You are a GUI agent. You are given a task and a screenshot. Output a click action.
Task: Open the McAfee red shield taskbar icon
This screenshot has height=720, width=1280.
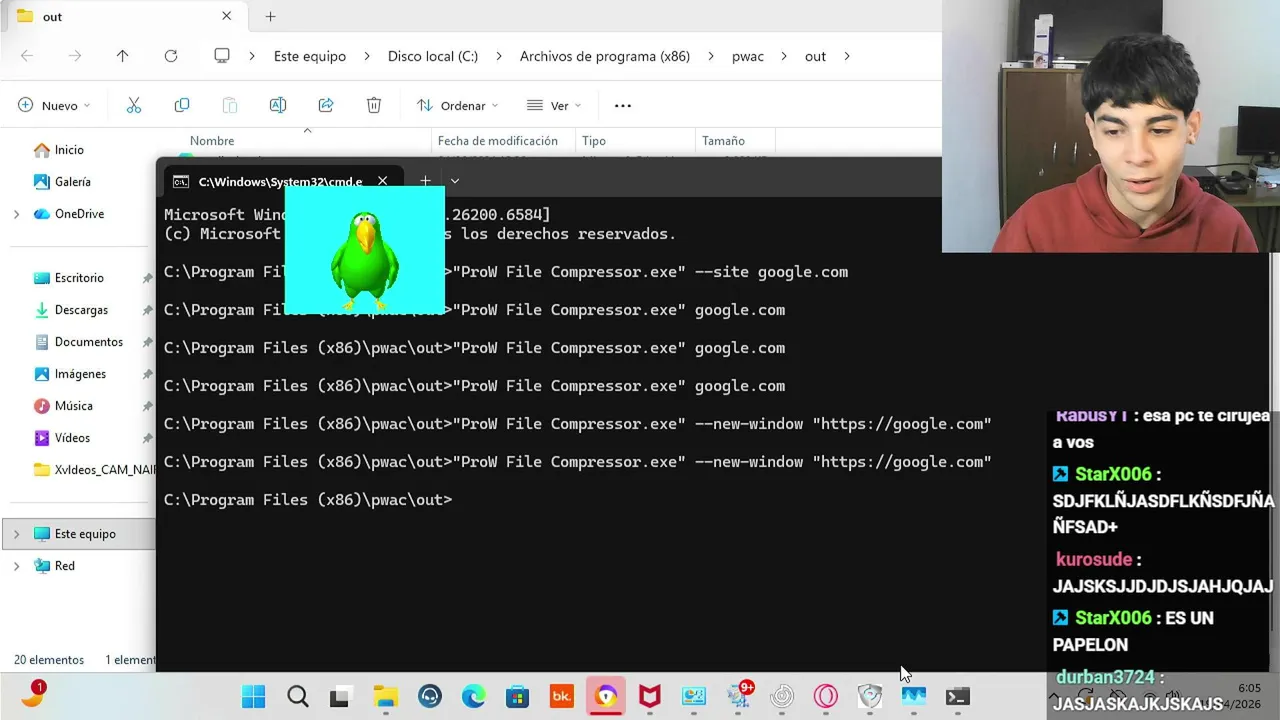coord(650,696)
